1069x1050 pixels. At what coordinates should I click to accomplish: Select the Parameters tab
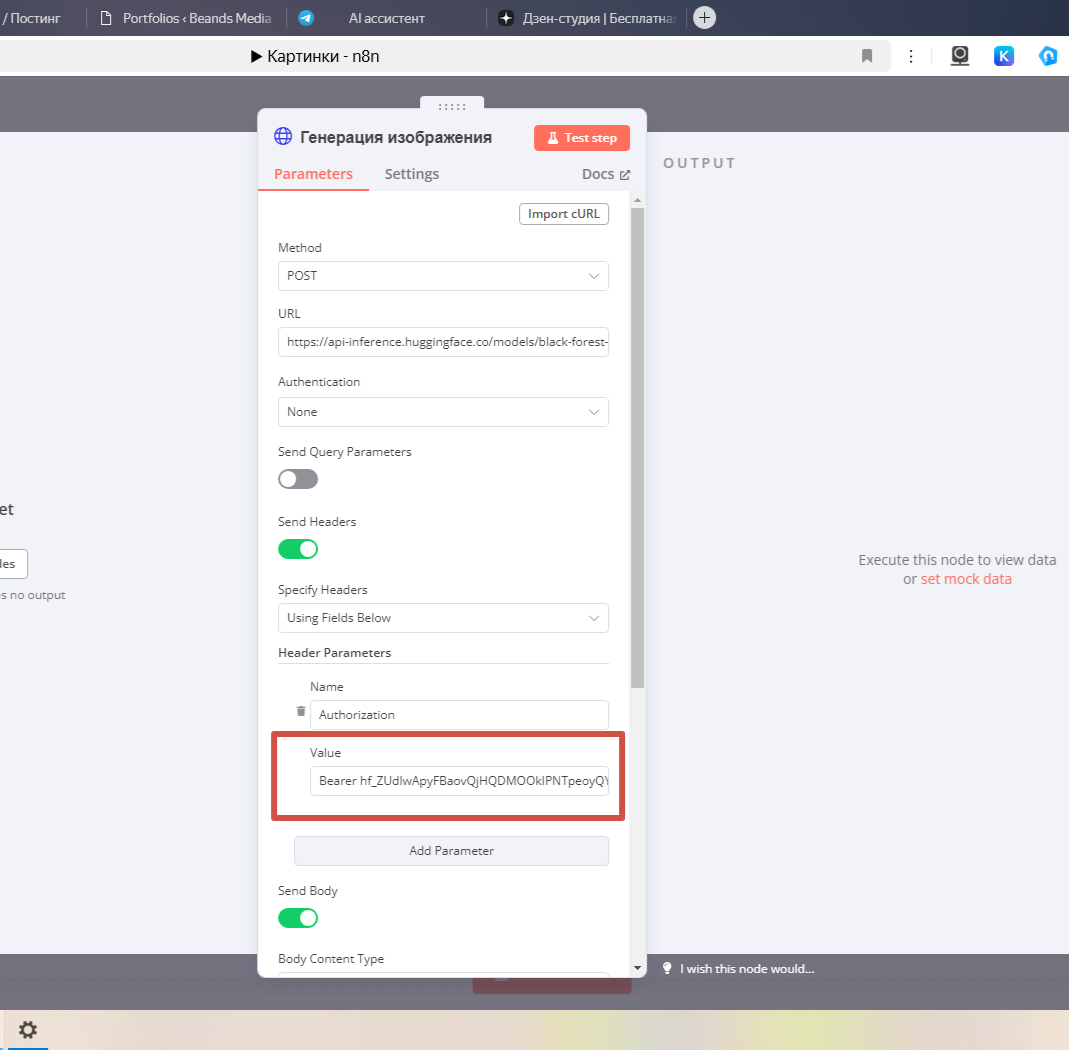tap(313, 174)
